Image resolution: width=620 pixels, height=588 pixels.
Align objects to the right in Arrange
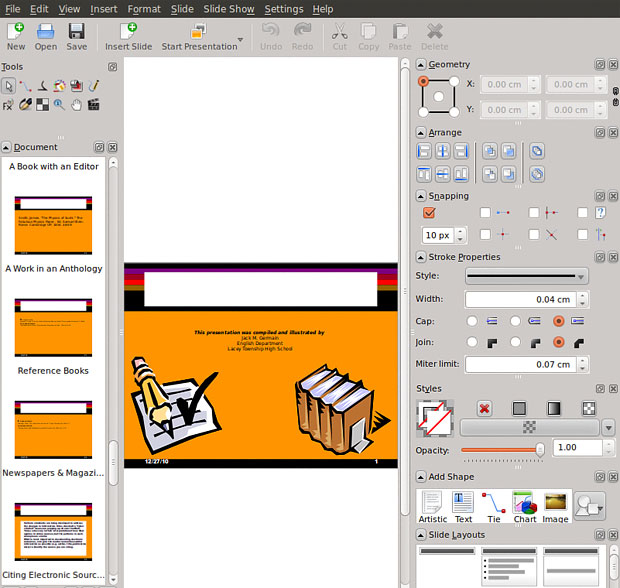[x=461, y=151]
